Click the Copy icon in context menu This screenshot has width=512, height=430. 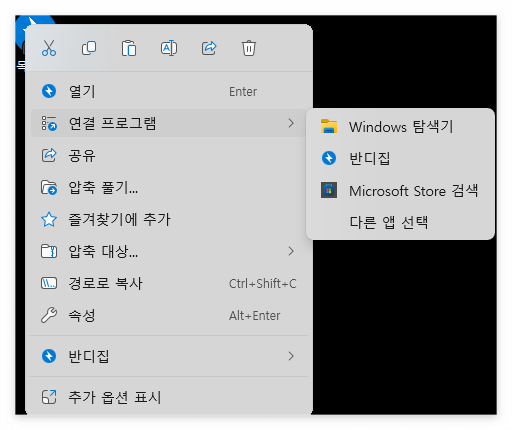click(89, 48)
